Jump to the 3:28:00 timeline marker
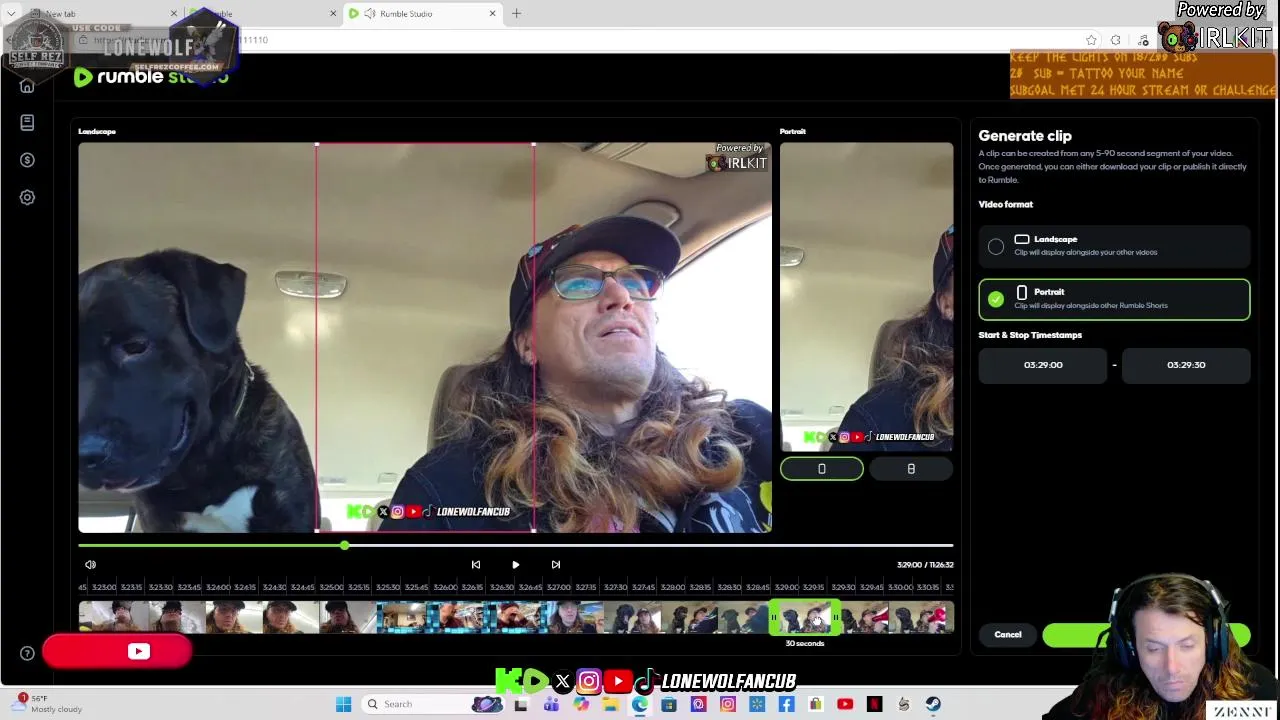Viewport: 1280px width, 720px height. pos(672,587)
